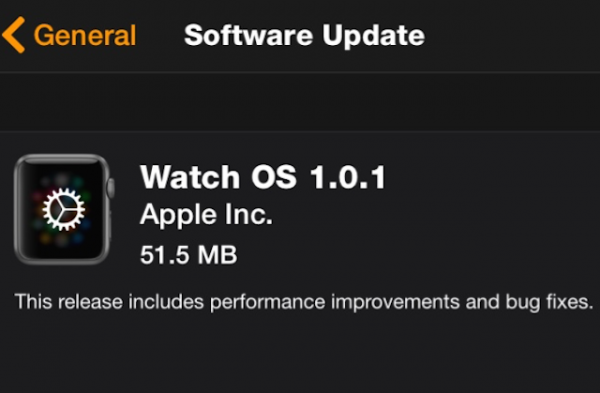The image size is (600, 393).
Task: Click the Software Update title
Action: pyautogui.click(x=304, y=35)
